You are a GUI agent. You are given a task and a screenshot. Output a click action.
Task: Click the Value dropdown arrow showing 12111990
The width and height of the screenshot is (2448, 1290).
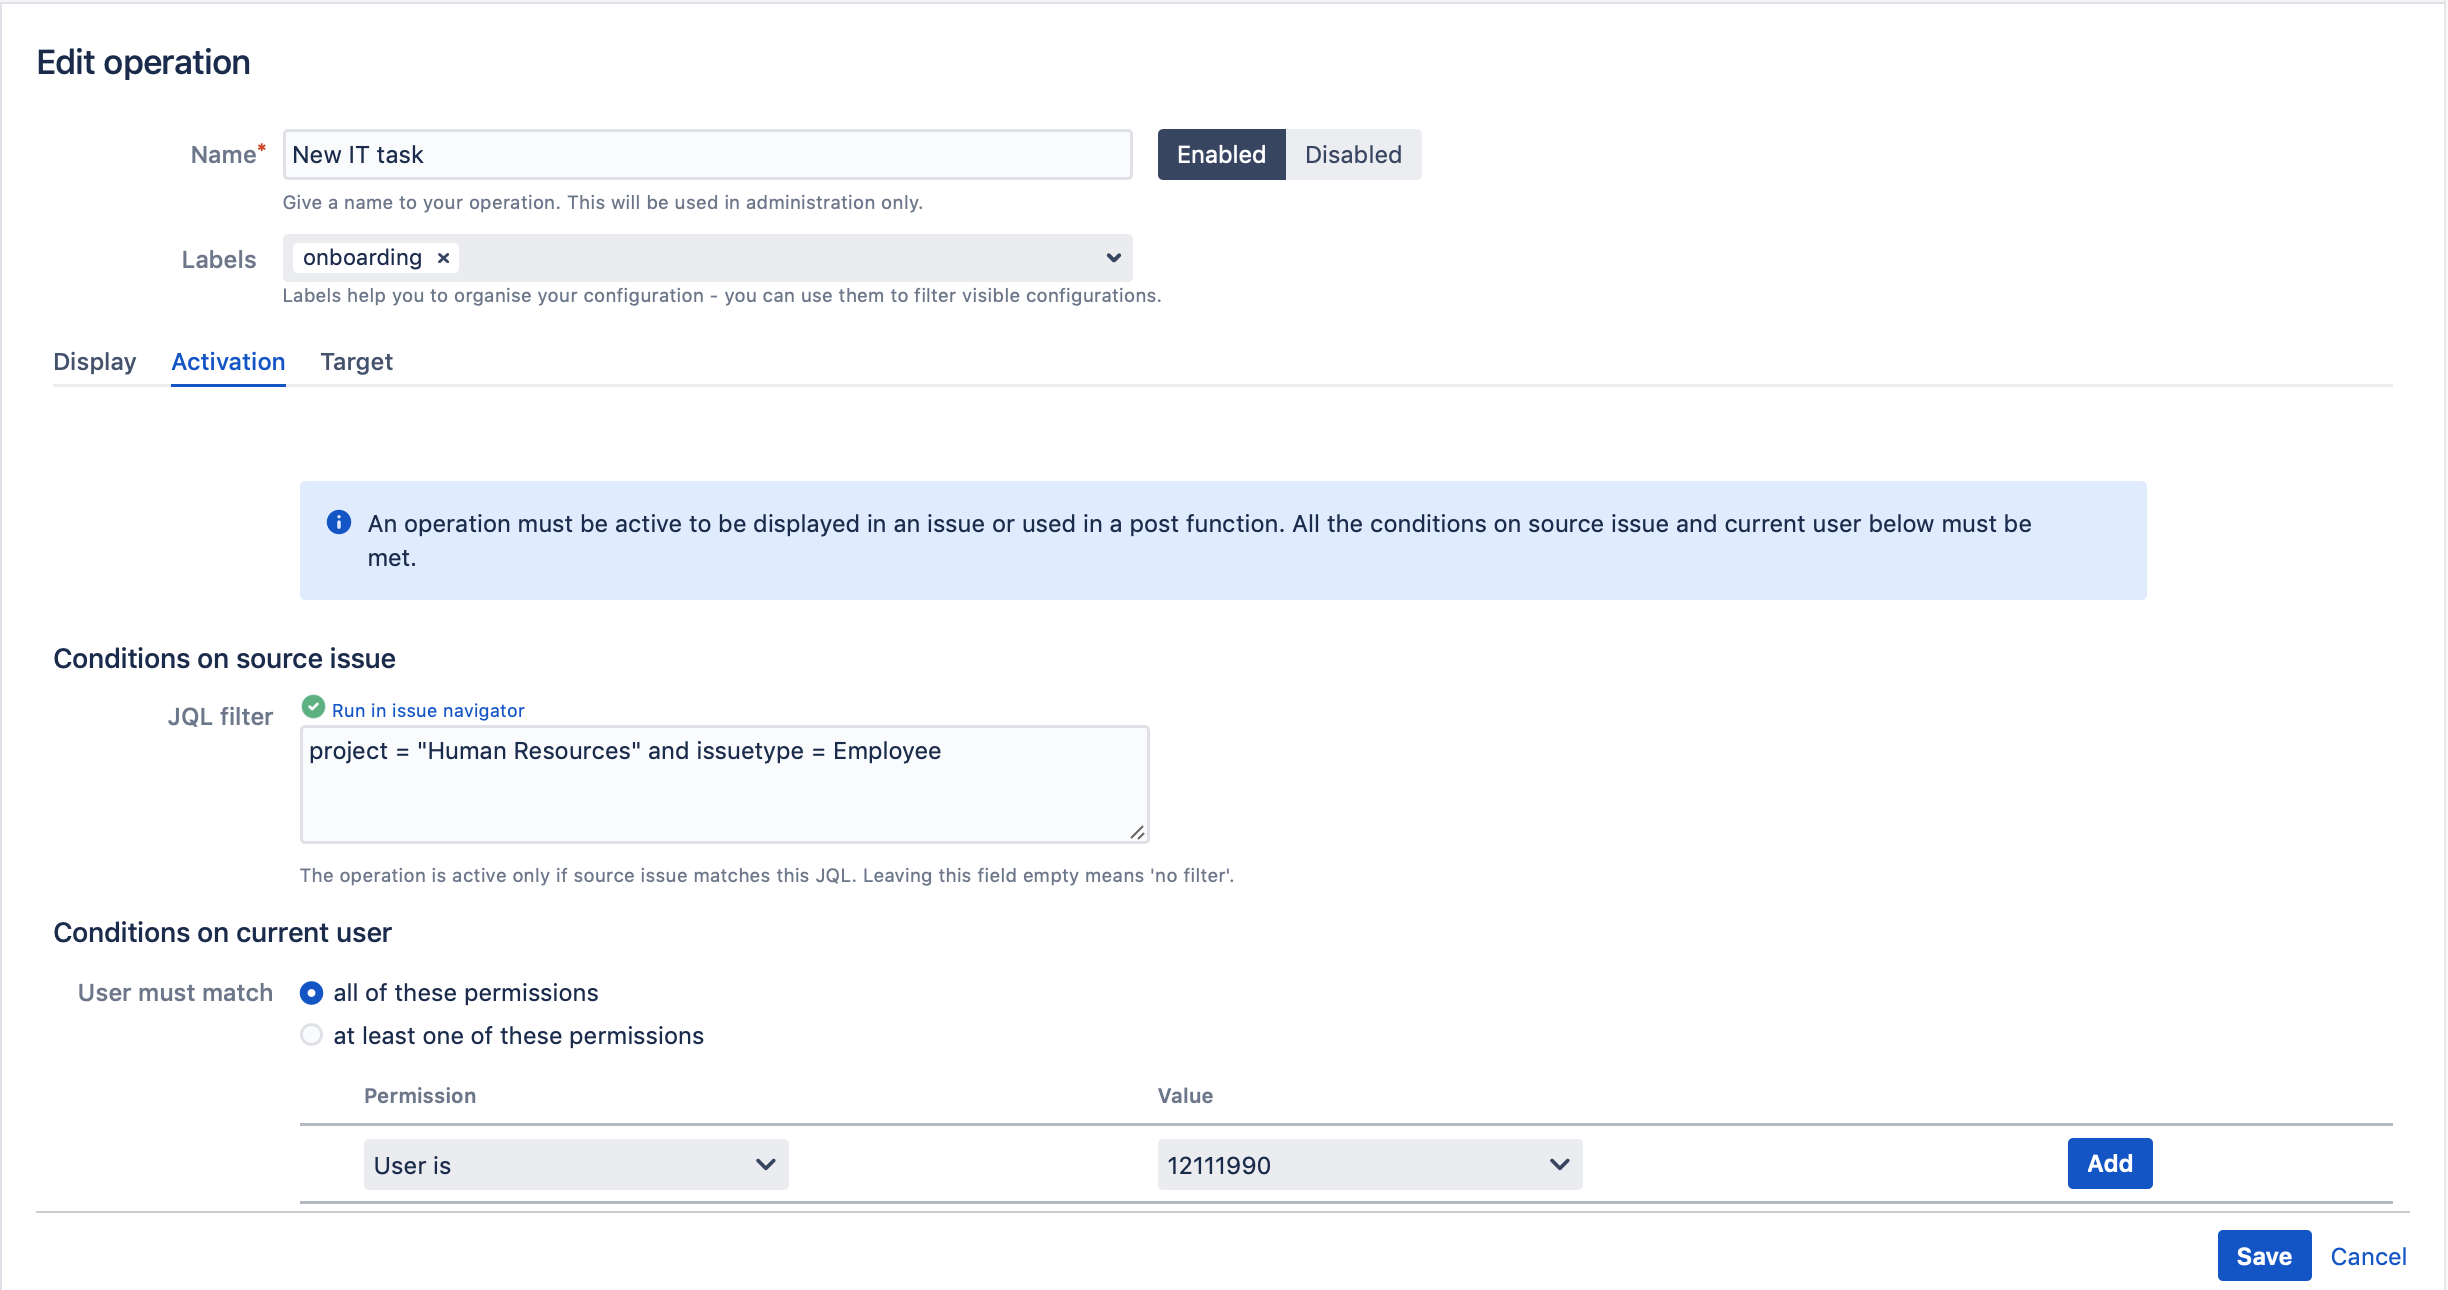(x=1554, y=1164)
